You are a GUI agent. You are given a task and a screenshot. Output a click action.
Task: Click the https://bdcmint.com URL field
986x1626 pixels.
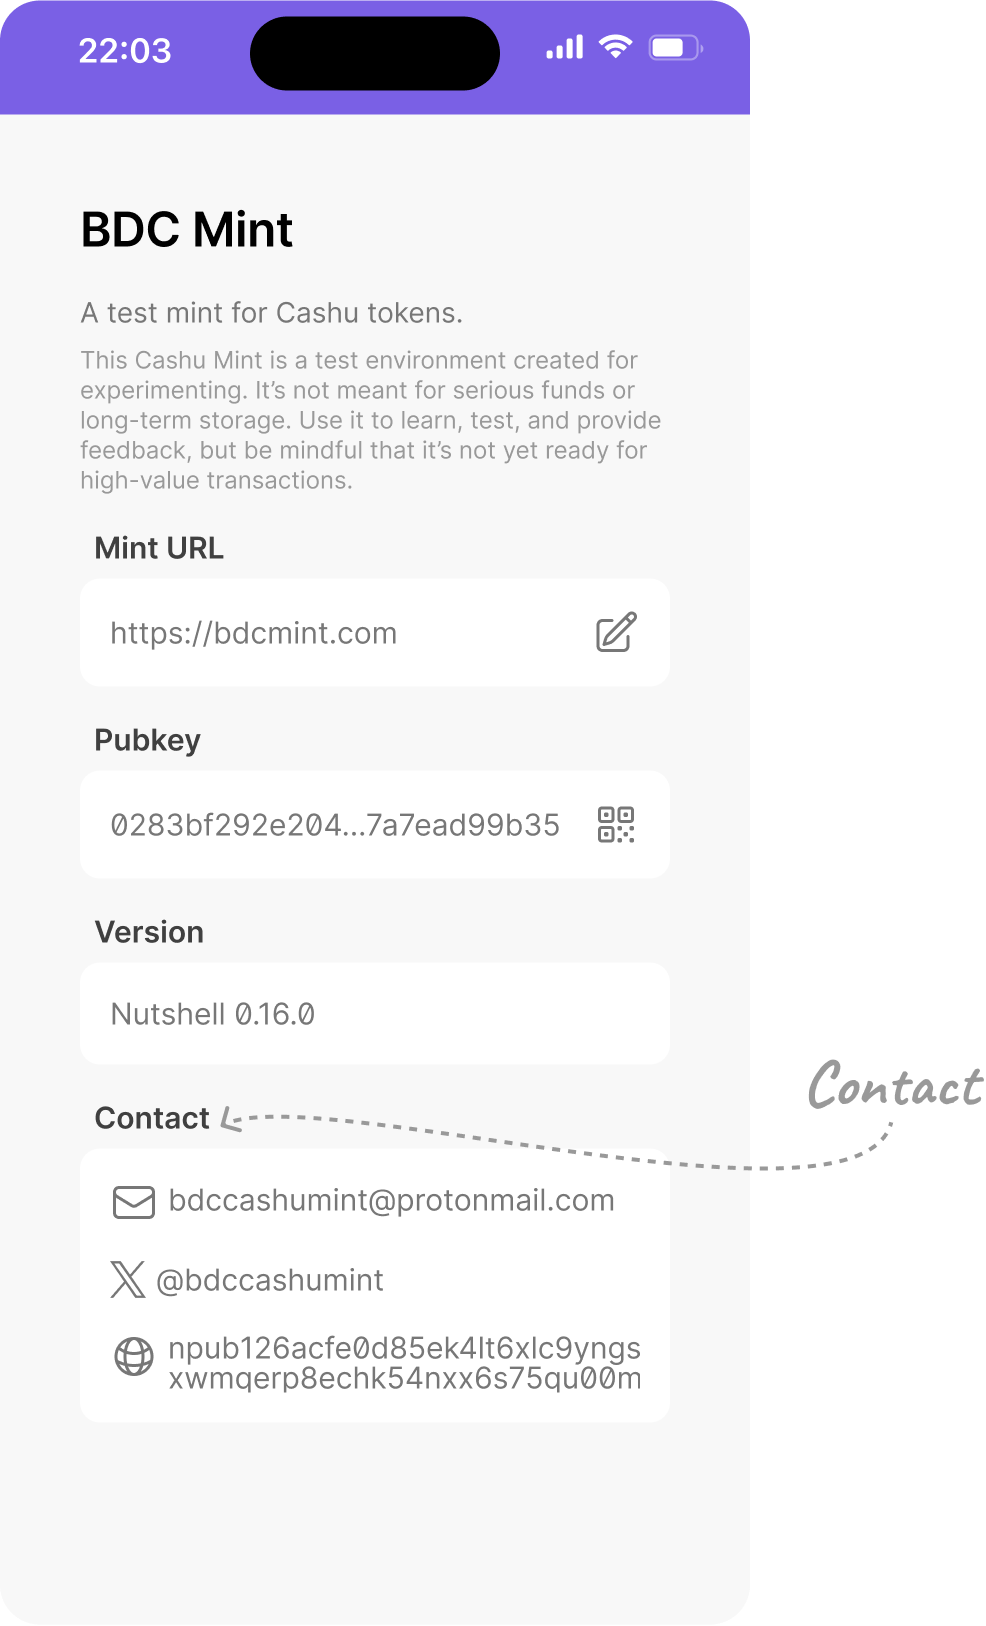click(x=375, y=633)
